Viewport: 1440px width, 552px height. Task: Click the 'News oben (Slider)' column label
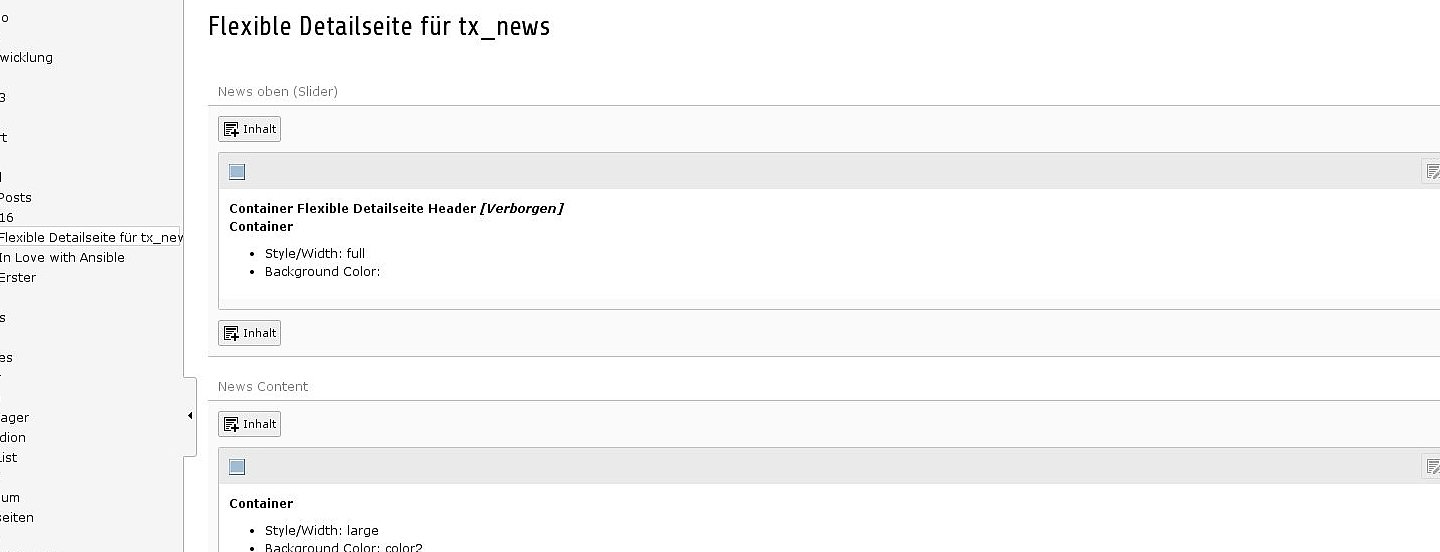pos(278,91)
